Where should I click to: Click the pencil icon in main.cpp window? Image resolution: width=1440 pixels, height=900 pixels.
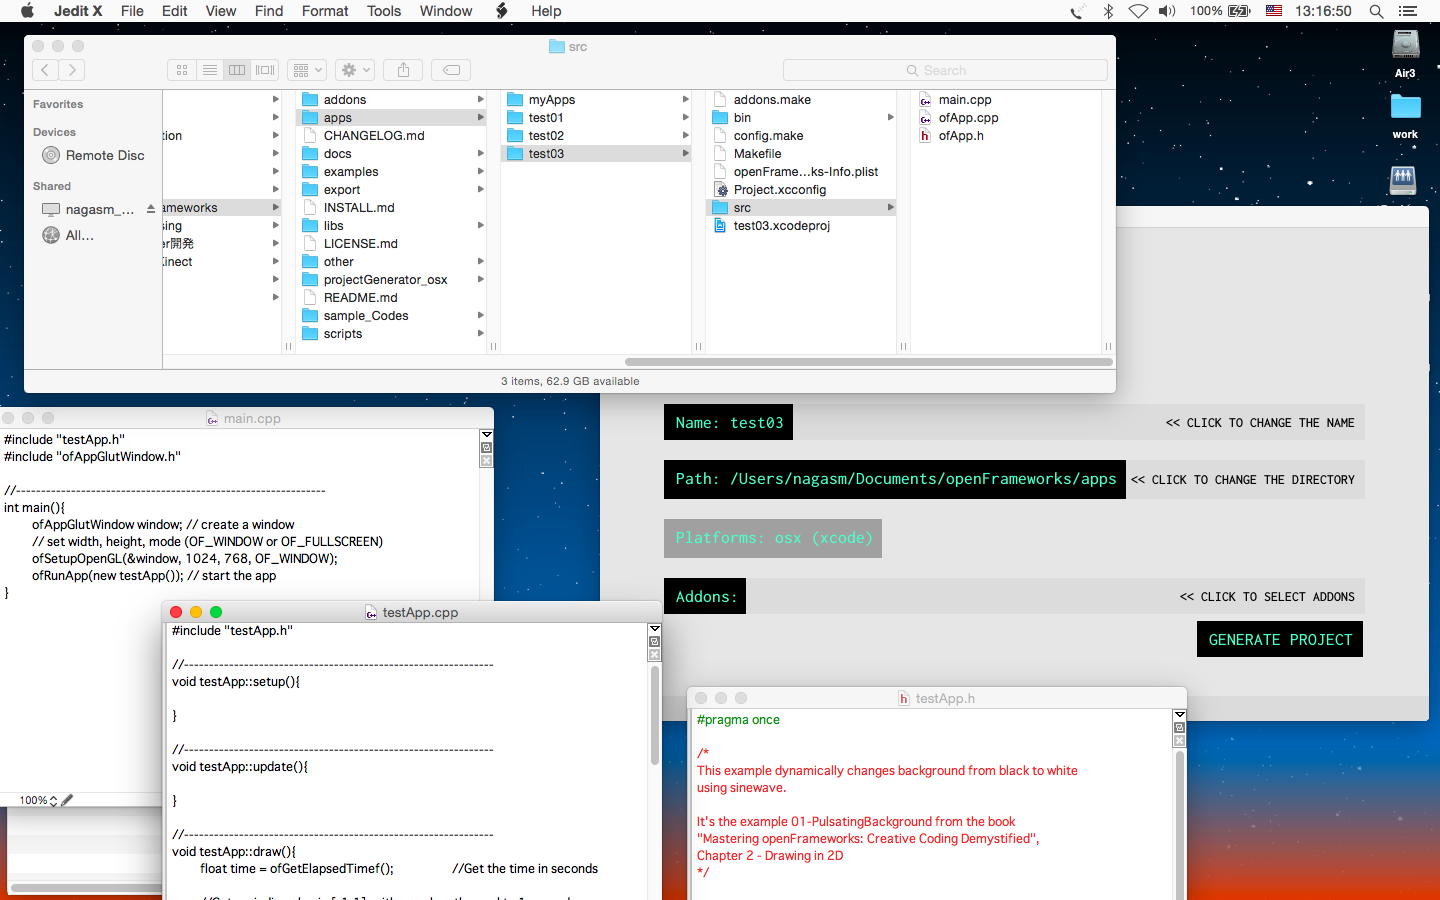[67, 800]
